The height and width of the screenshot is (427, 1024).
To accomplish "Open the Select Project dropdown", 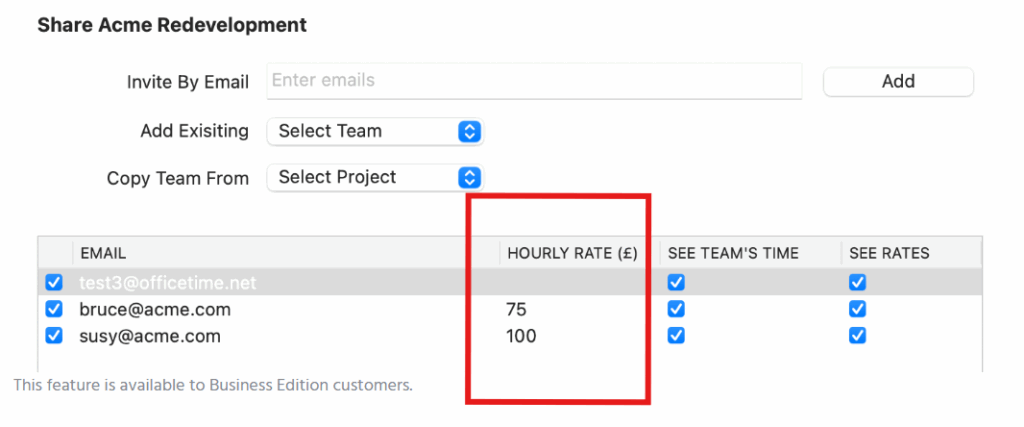I will 375,178.
